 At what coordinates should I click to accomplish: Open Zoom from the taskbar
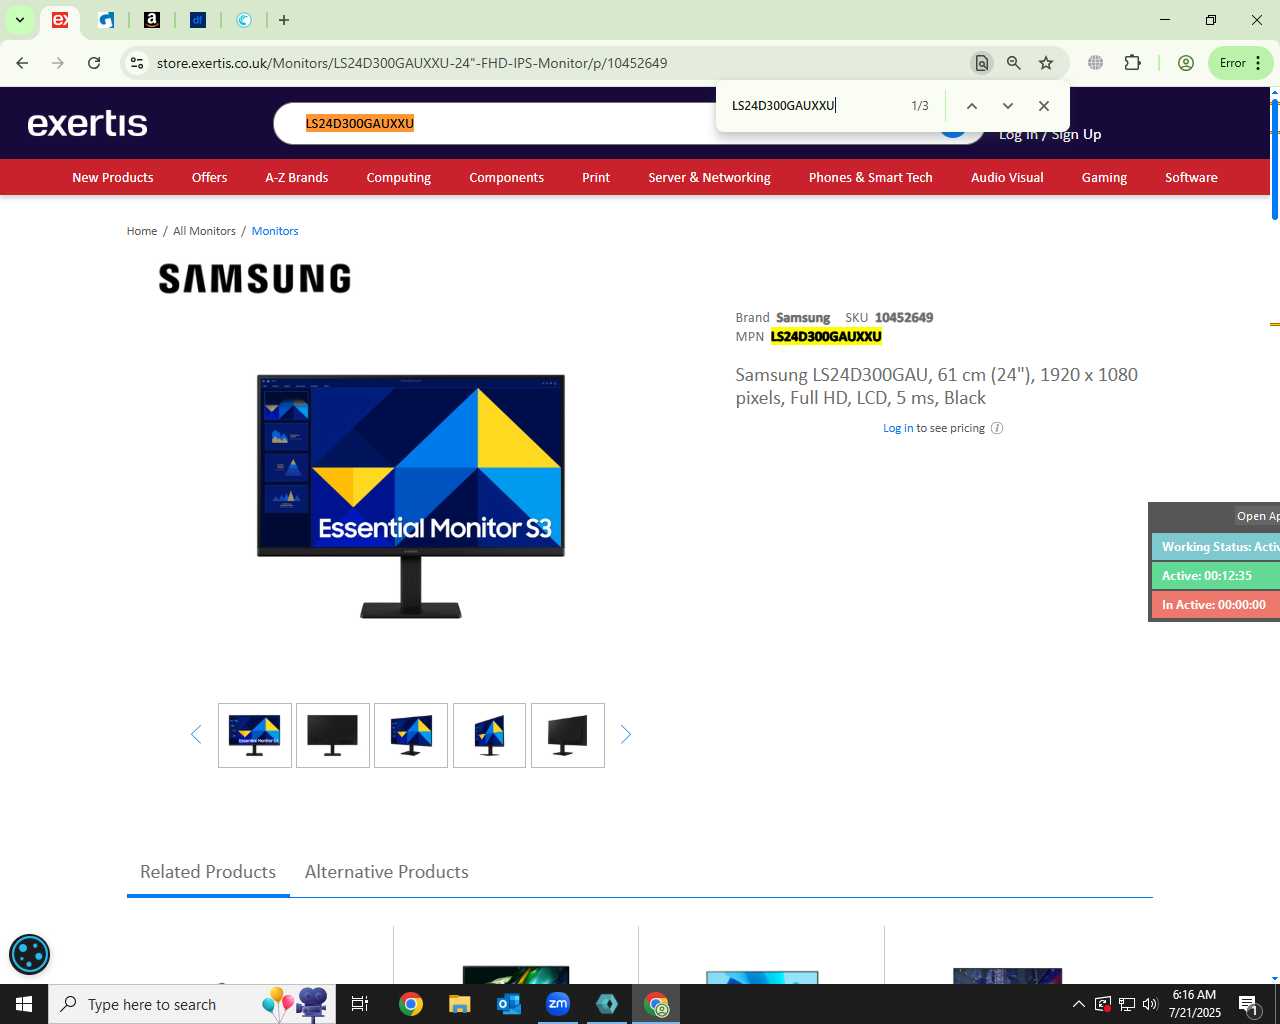558,1004
